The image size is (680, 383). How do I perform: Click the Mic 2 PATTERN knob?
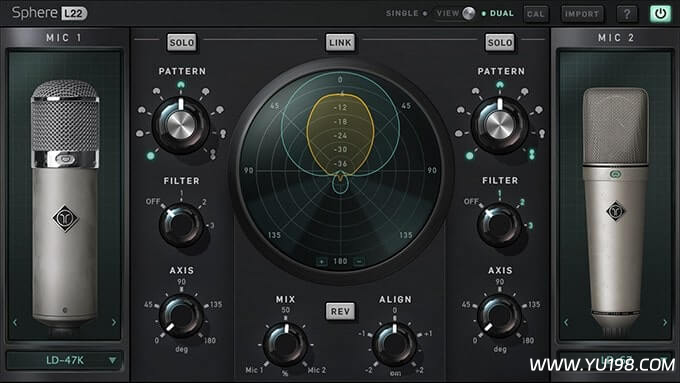click(500, 125)
